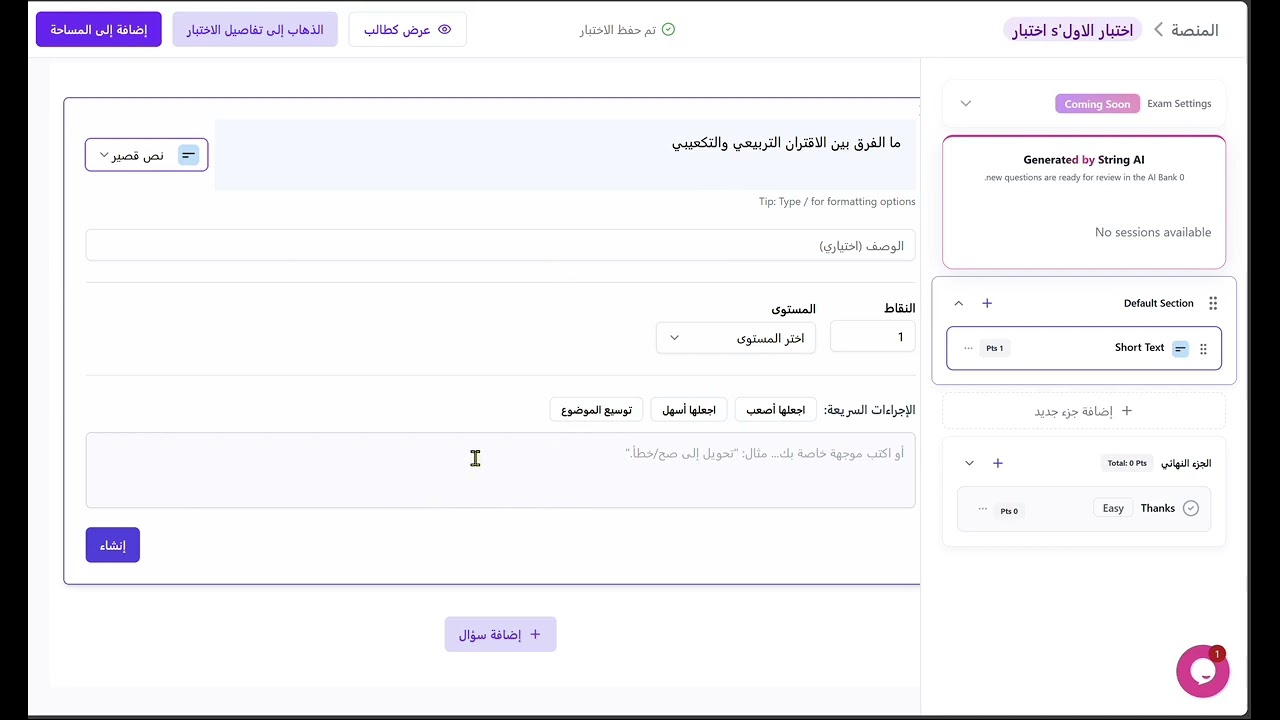Click the Coming Soon badge
Screen dimensions: 1280x720
(x=1097, y=104)
